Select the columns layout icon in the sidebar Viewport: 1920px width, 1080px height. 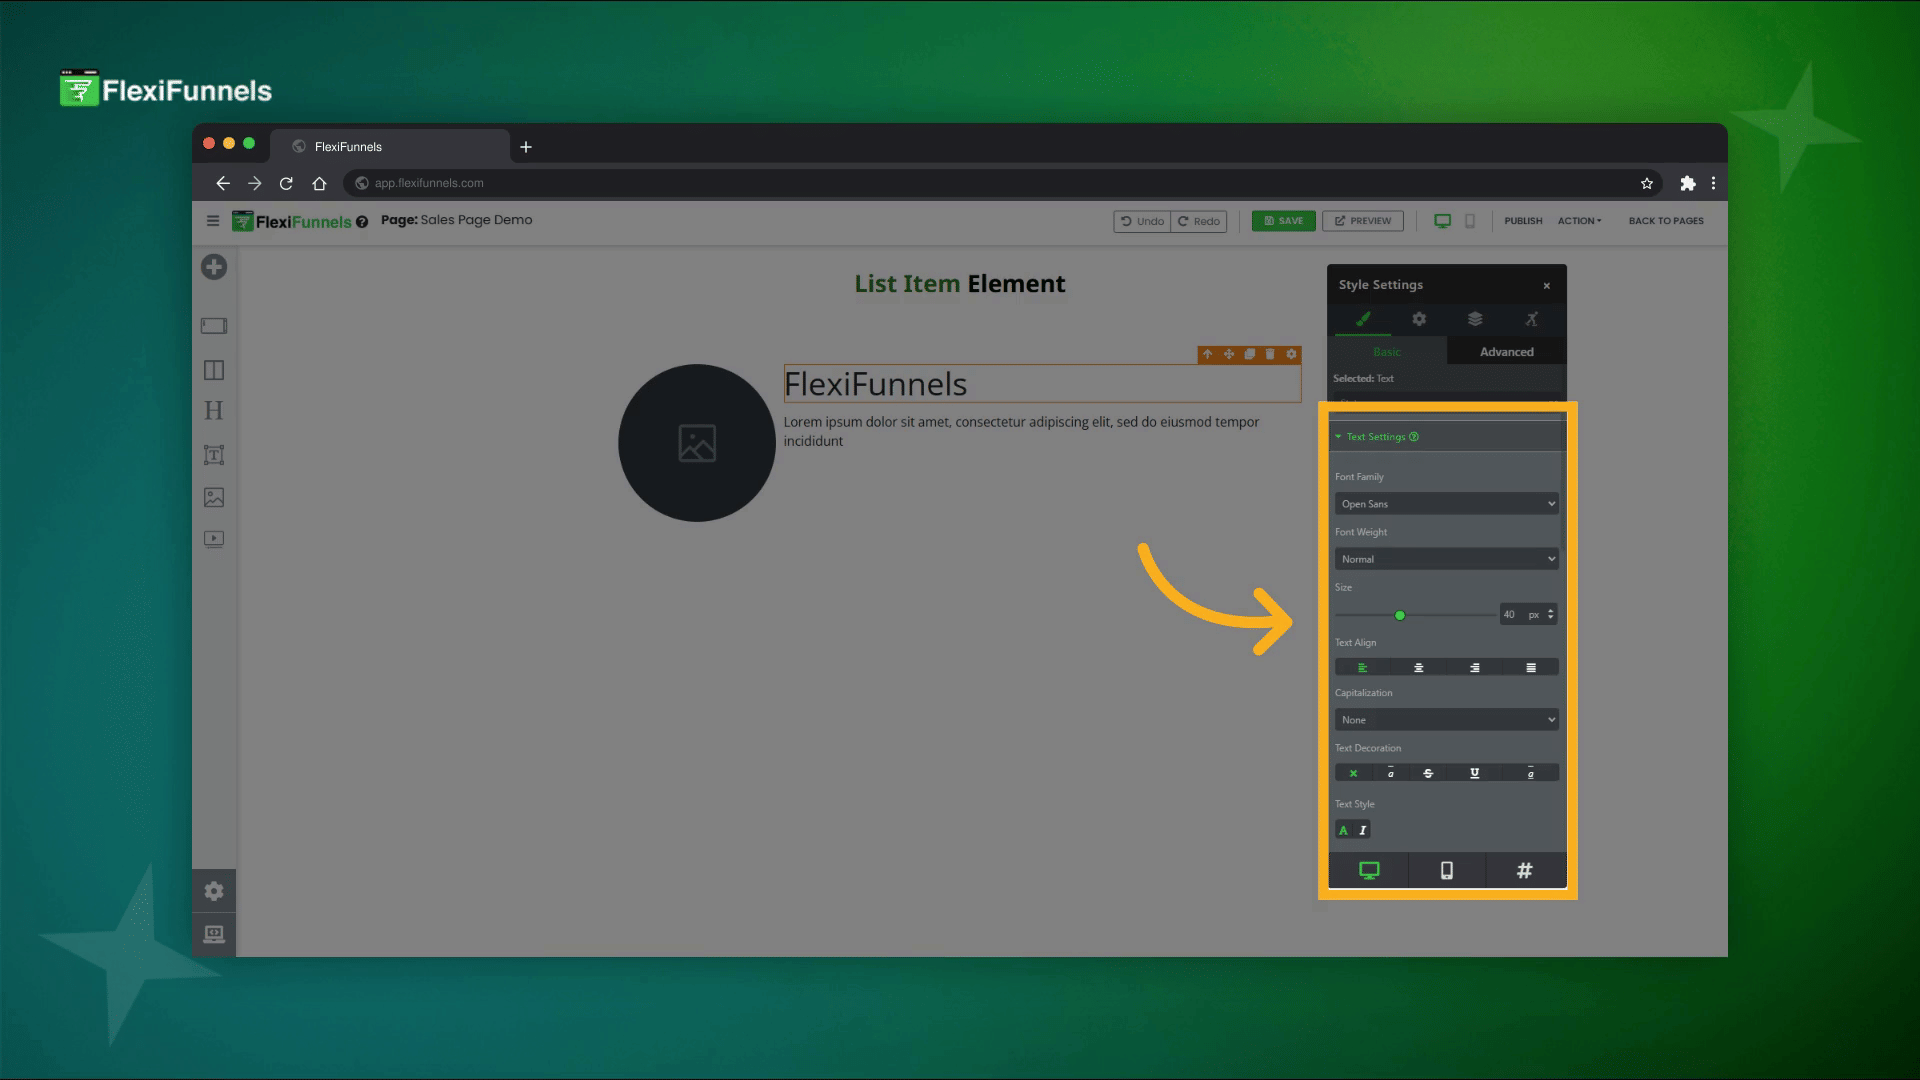[x=214, y=370]
